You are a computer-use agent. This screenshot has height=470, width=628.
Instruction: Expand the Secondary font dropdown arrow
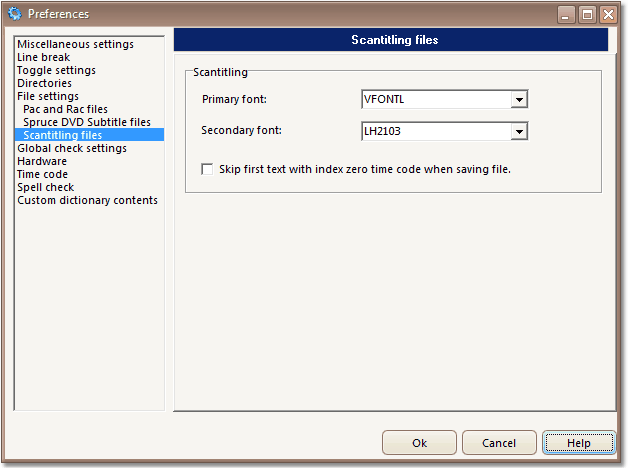[x=519, y=131]
